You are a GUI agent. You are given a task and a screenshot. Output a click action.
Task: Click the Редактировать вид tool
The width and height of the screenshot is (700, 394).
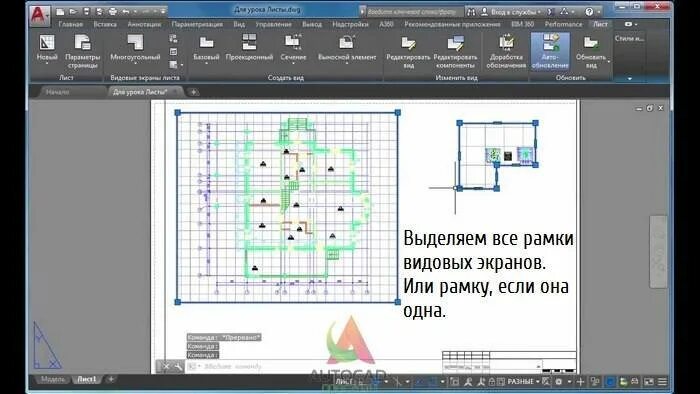click(x=408, y=51)
